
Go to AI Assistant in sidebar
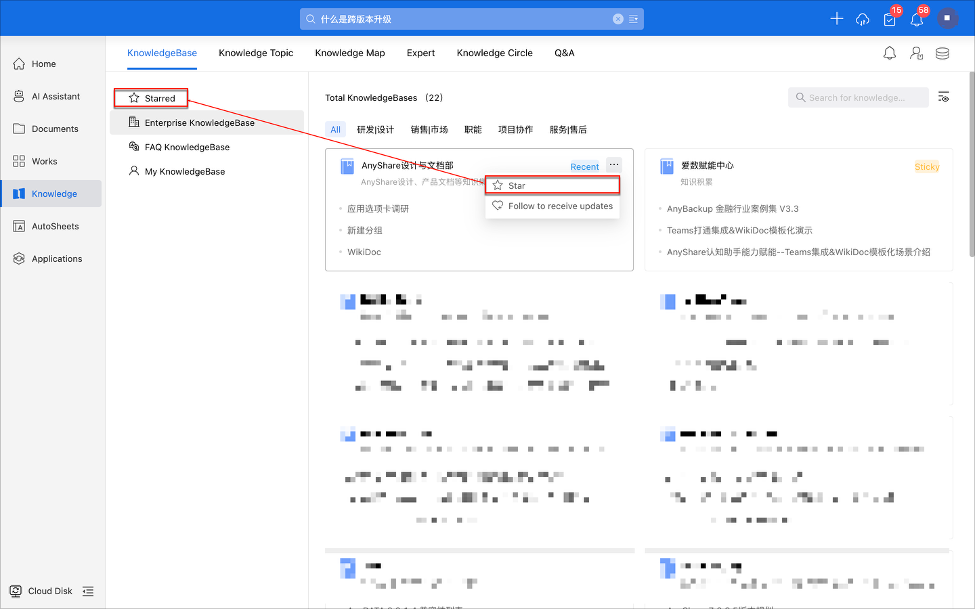click(x=55, y=96)
